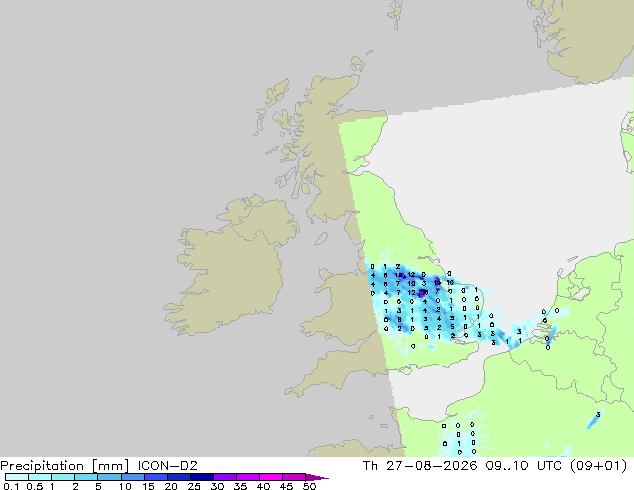The image size is (634, 490).
Task: Pick the 15 to 20 mm blue swatch
Action: 156,477
